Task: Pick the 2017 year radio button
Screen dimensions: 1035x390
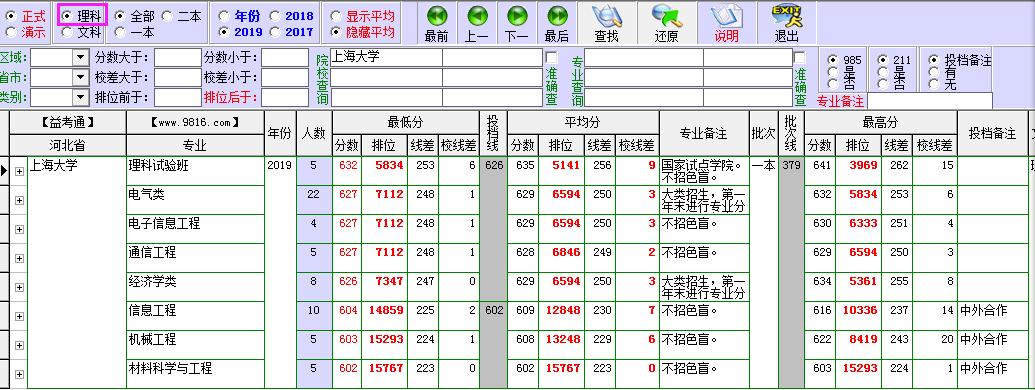Action: tap(275, 32)
